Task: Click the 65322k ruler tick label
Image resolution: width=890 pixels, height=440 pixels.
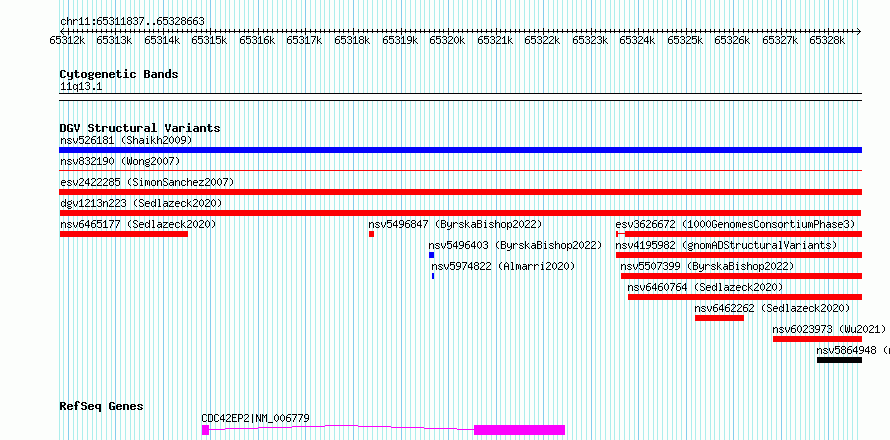Action: click(x=542, y=40)
